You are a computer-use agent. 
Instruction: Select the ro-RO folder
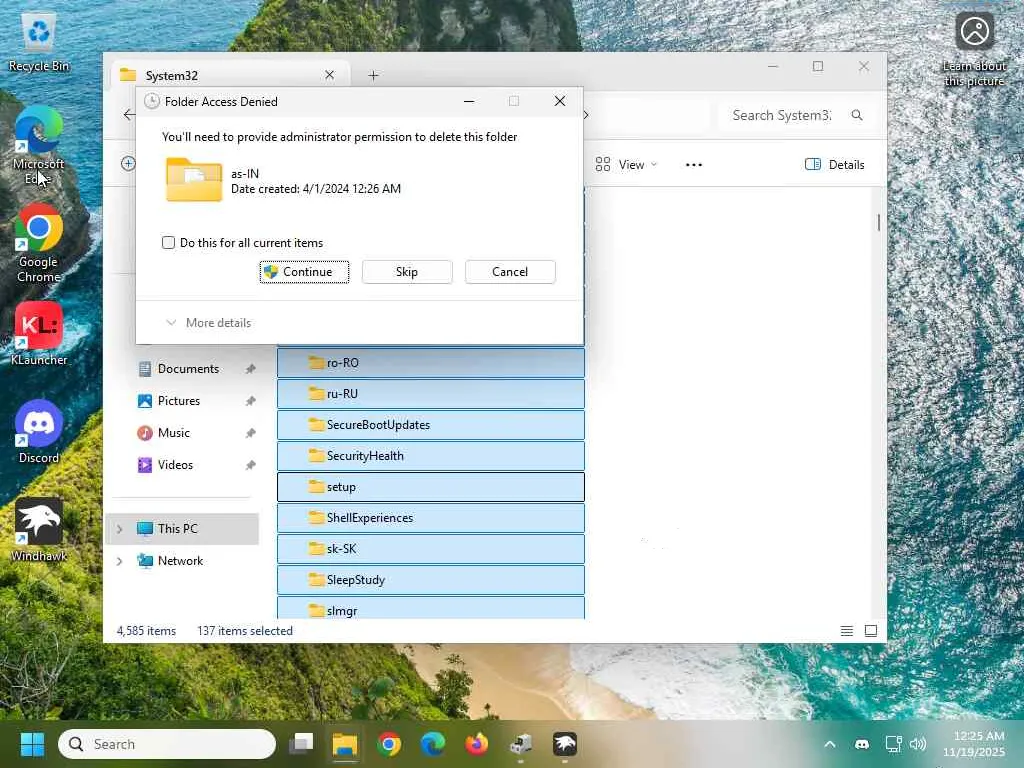click(431, 362)
